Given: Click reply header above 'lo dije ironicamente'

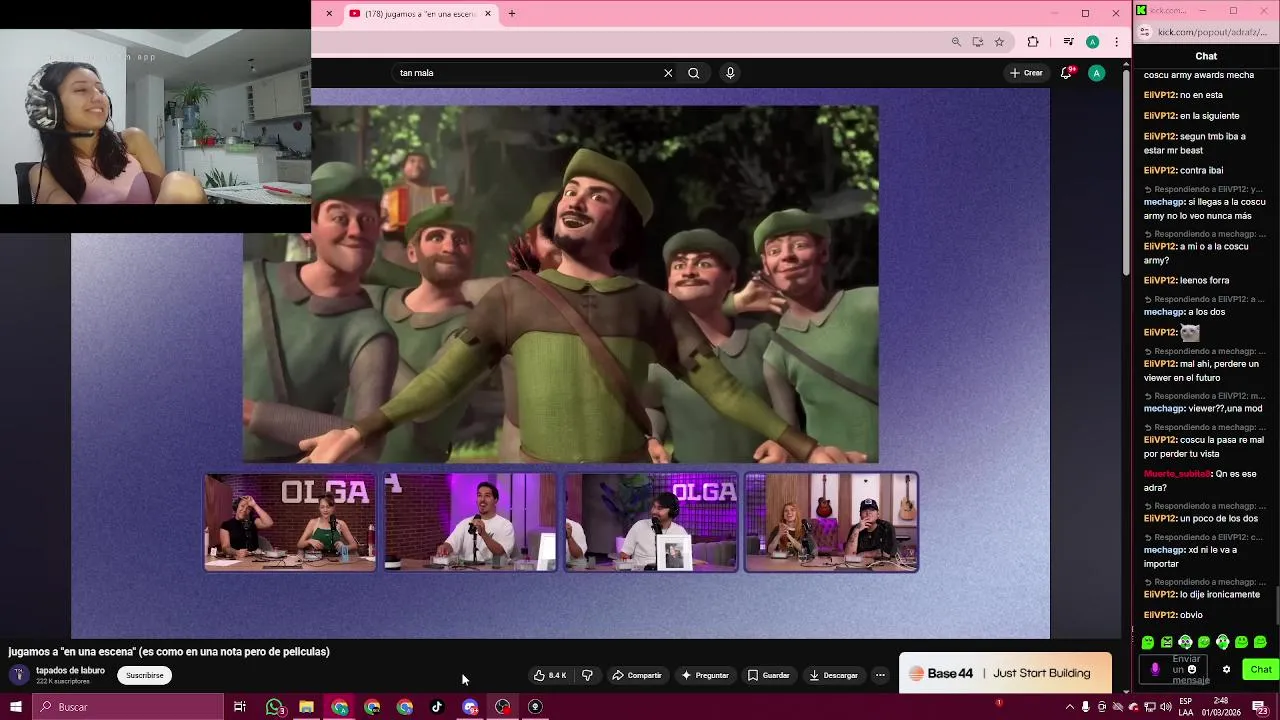Looking at the screenshot, I should [1205, 582].
